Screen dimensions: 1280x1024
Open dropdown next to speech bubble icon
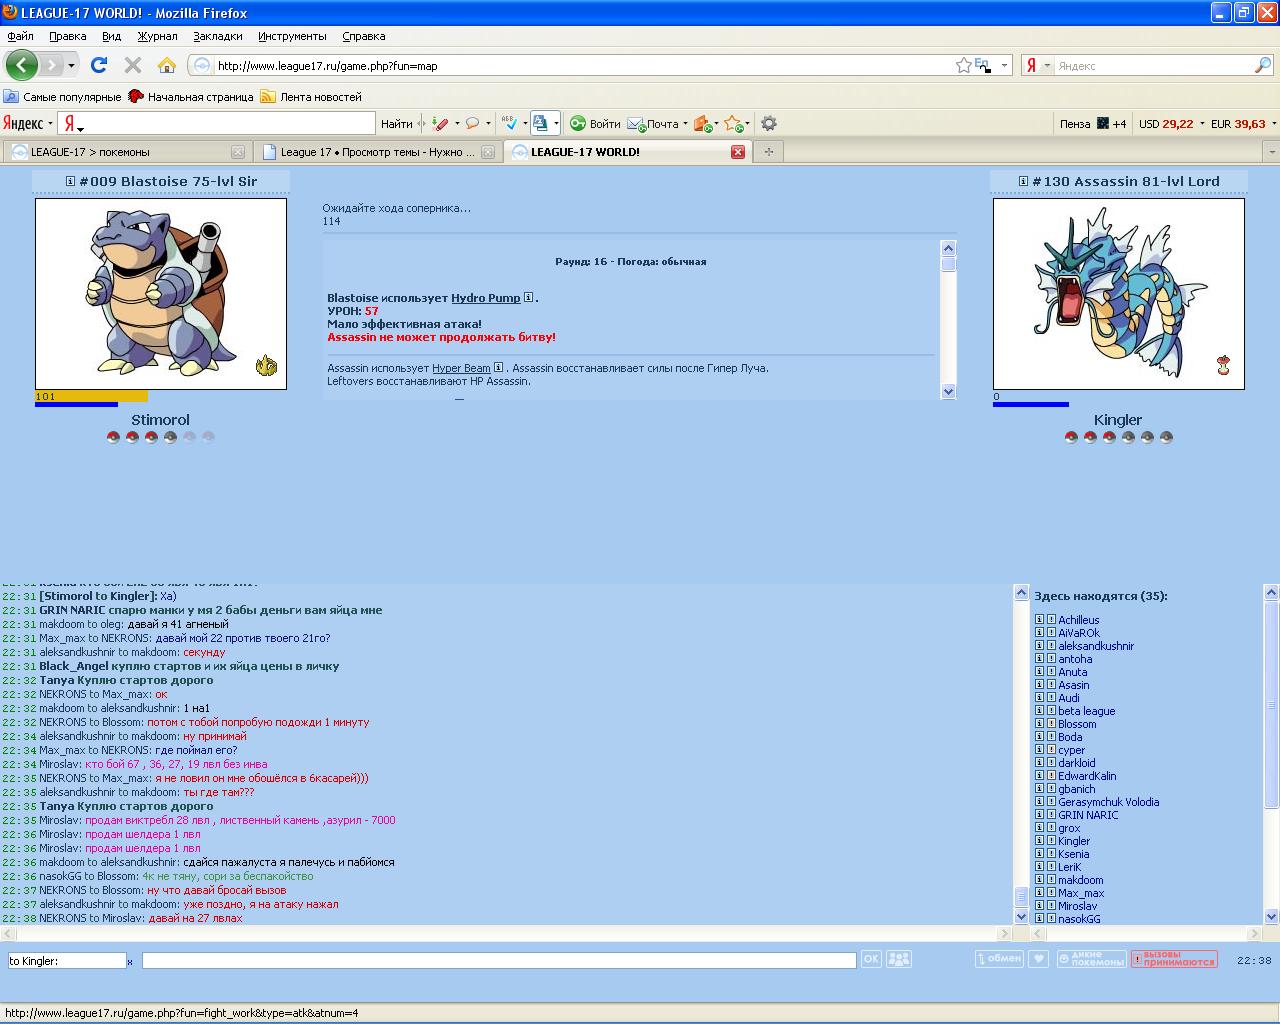(488, 124)
